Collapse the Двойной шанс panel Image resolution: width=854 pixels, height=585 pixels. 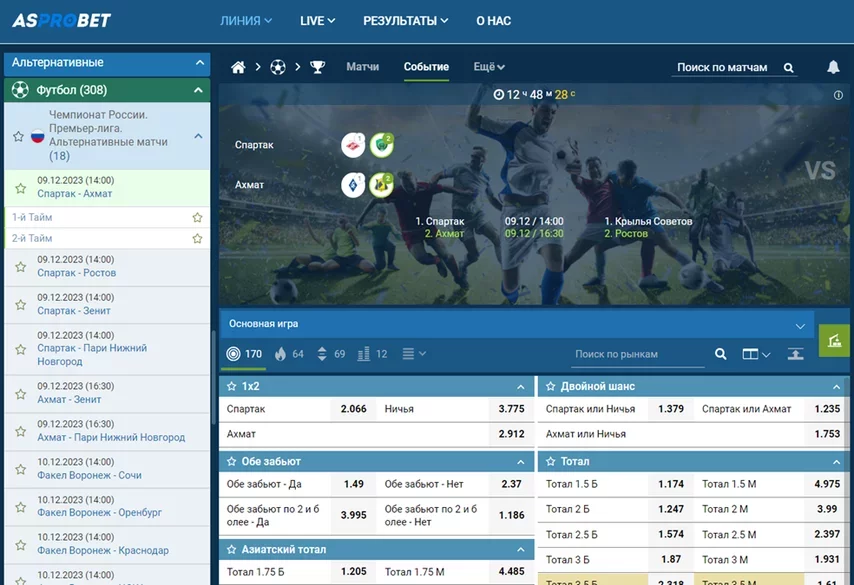coord(836,387)
